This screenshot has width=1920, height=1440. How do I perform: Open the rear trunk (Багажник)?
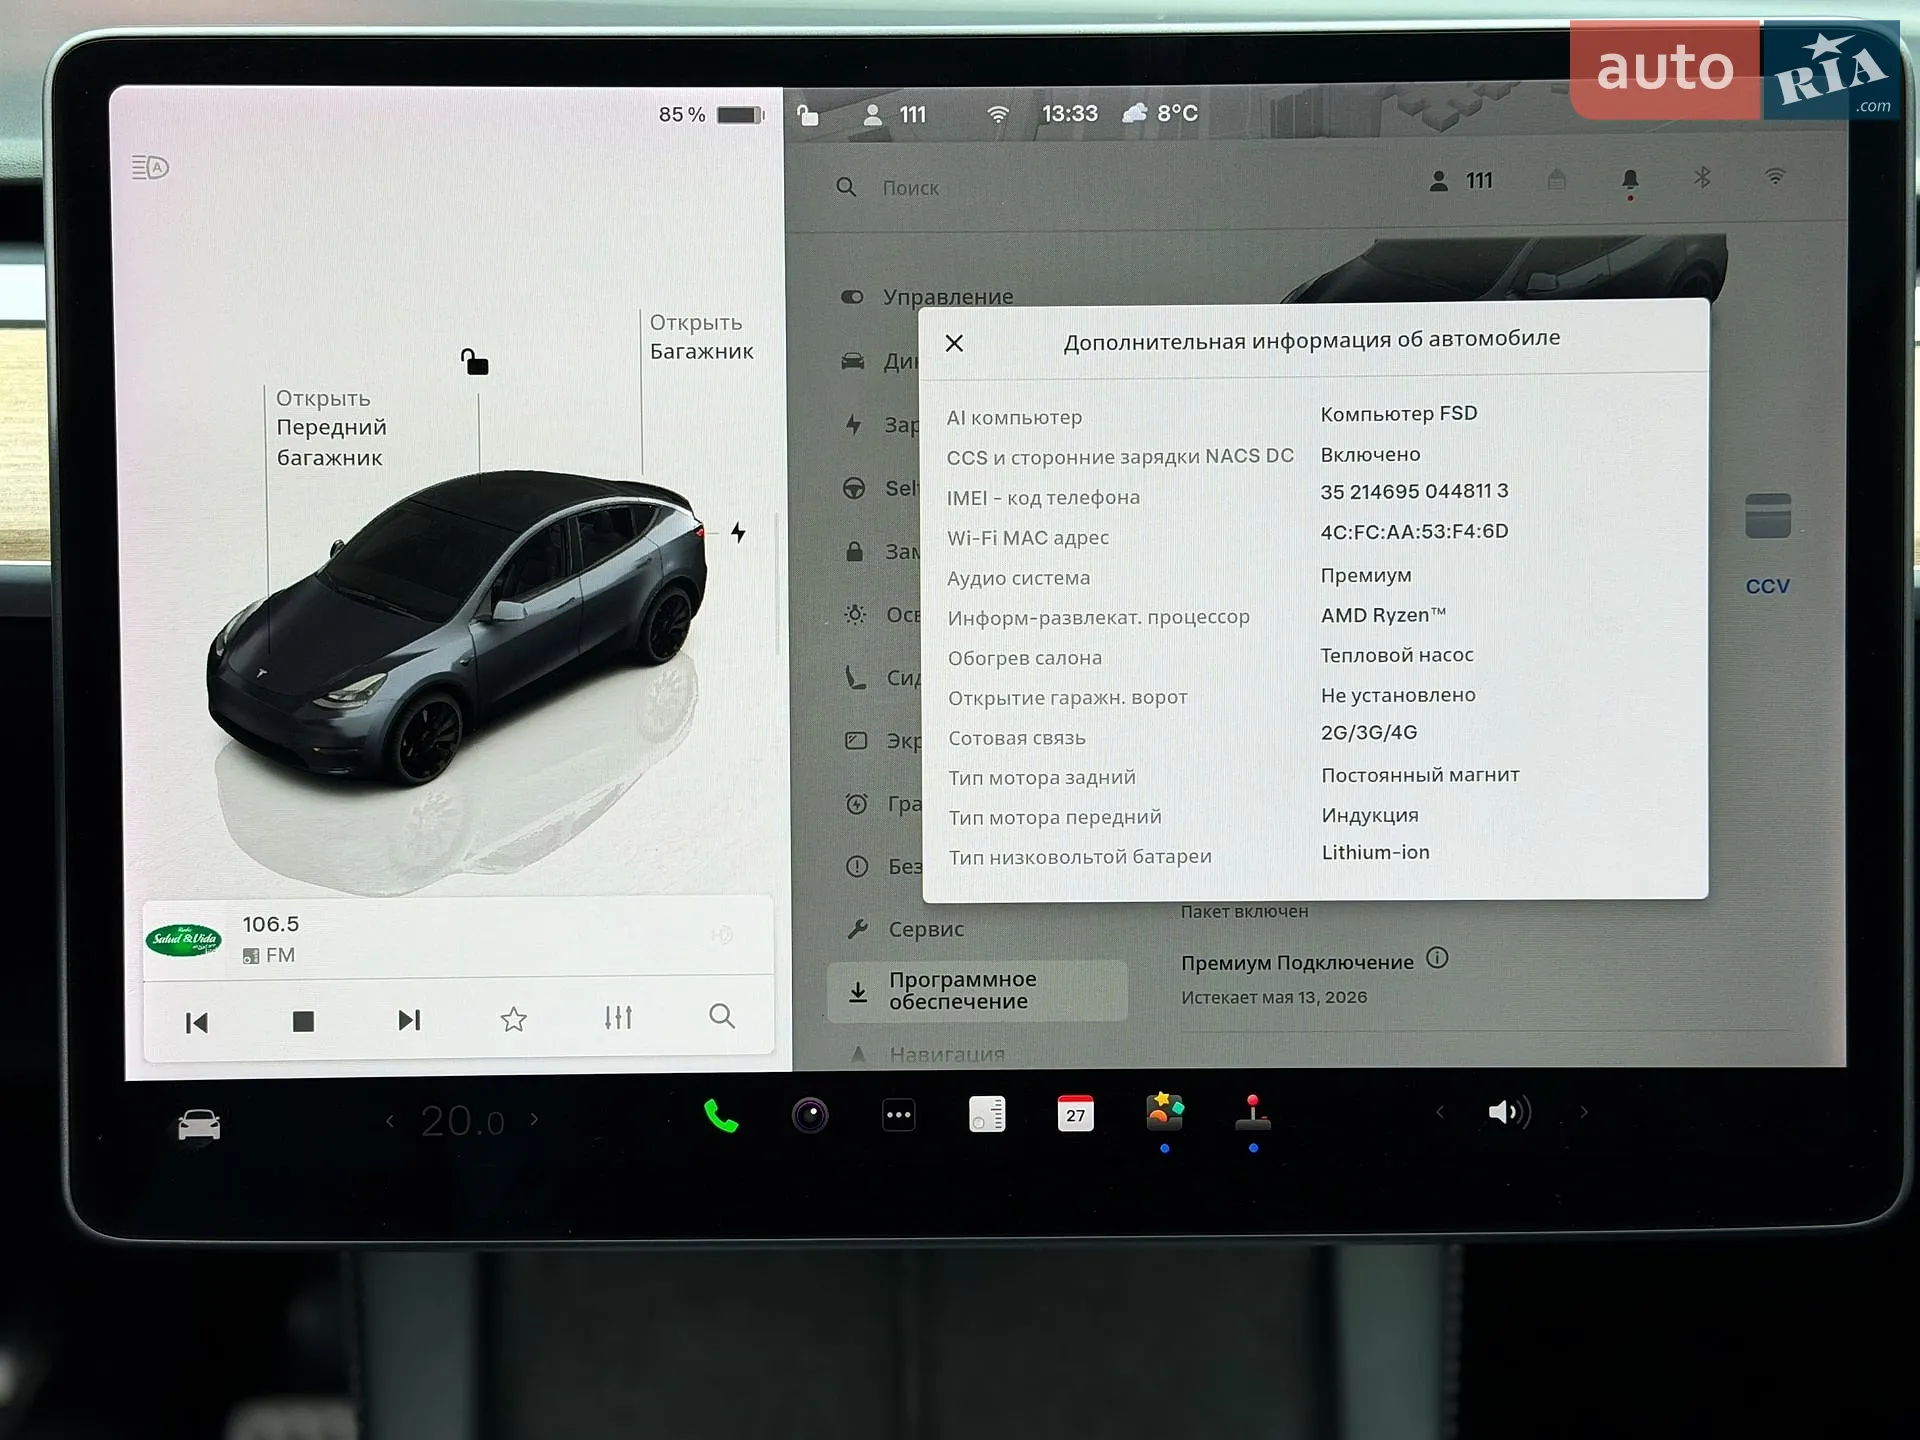tap(701, 337)
